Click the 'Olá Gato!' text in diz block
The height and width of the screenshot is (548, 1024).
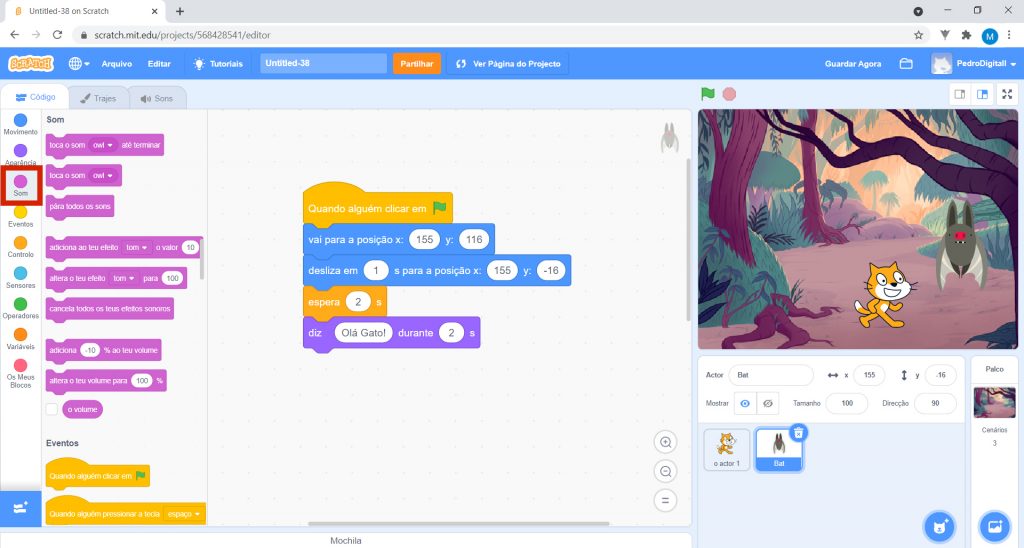(x=364, y=332)
